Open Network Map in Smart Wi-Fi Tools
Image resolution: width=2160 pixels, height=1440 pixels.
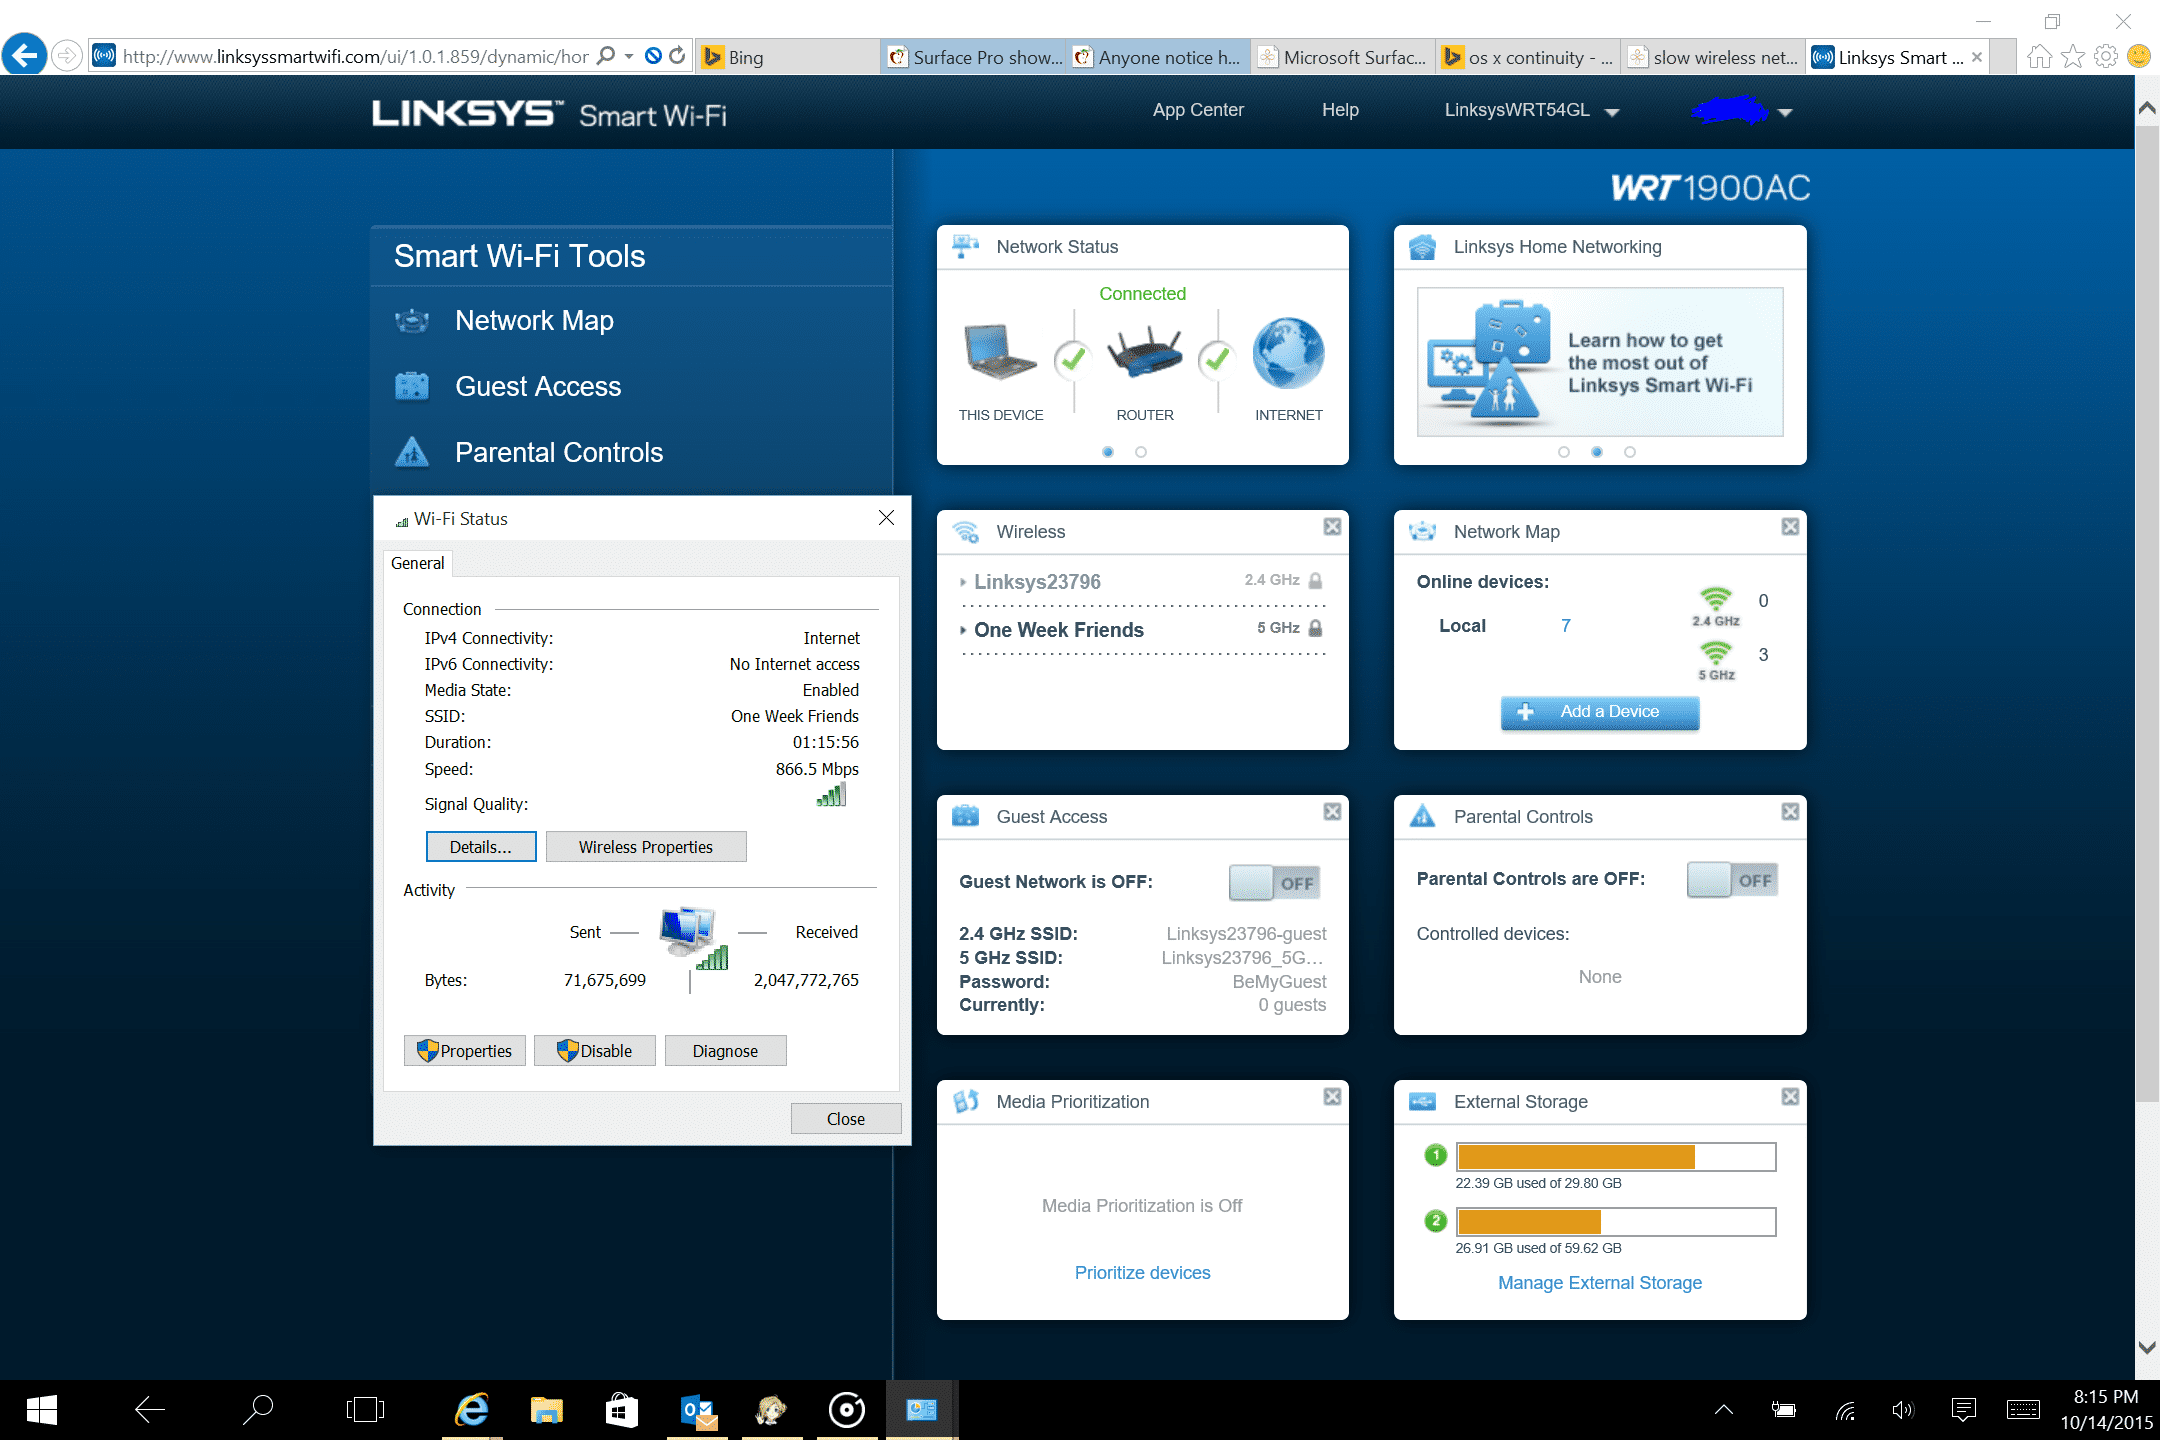click(534, 321)
